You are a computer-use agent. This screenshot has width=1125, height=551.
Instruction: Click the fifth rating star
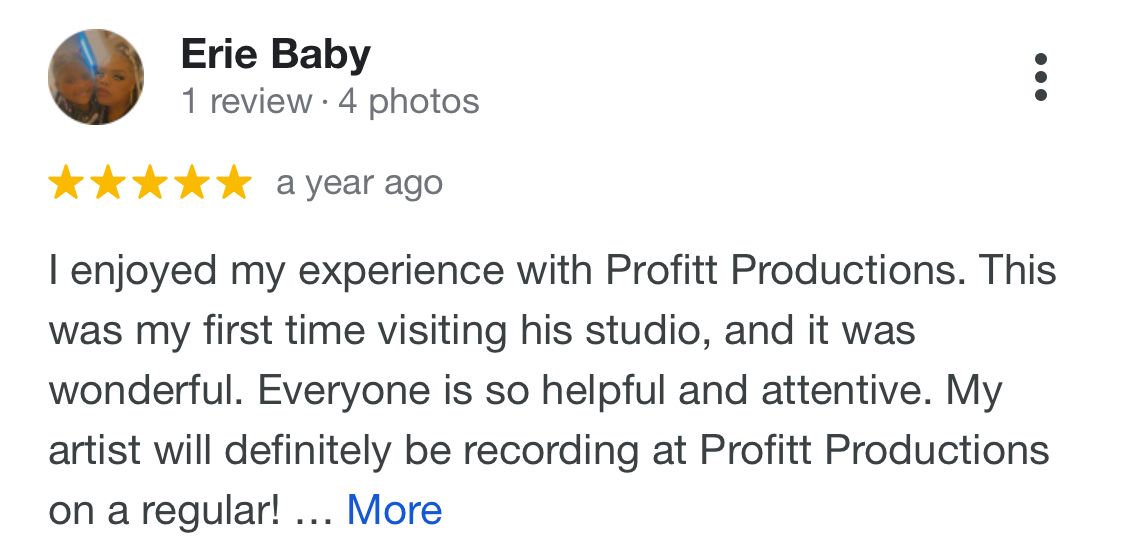point(232,184)
